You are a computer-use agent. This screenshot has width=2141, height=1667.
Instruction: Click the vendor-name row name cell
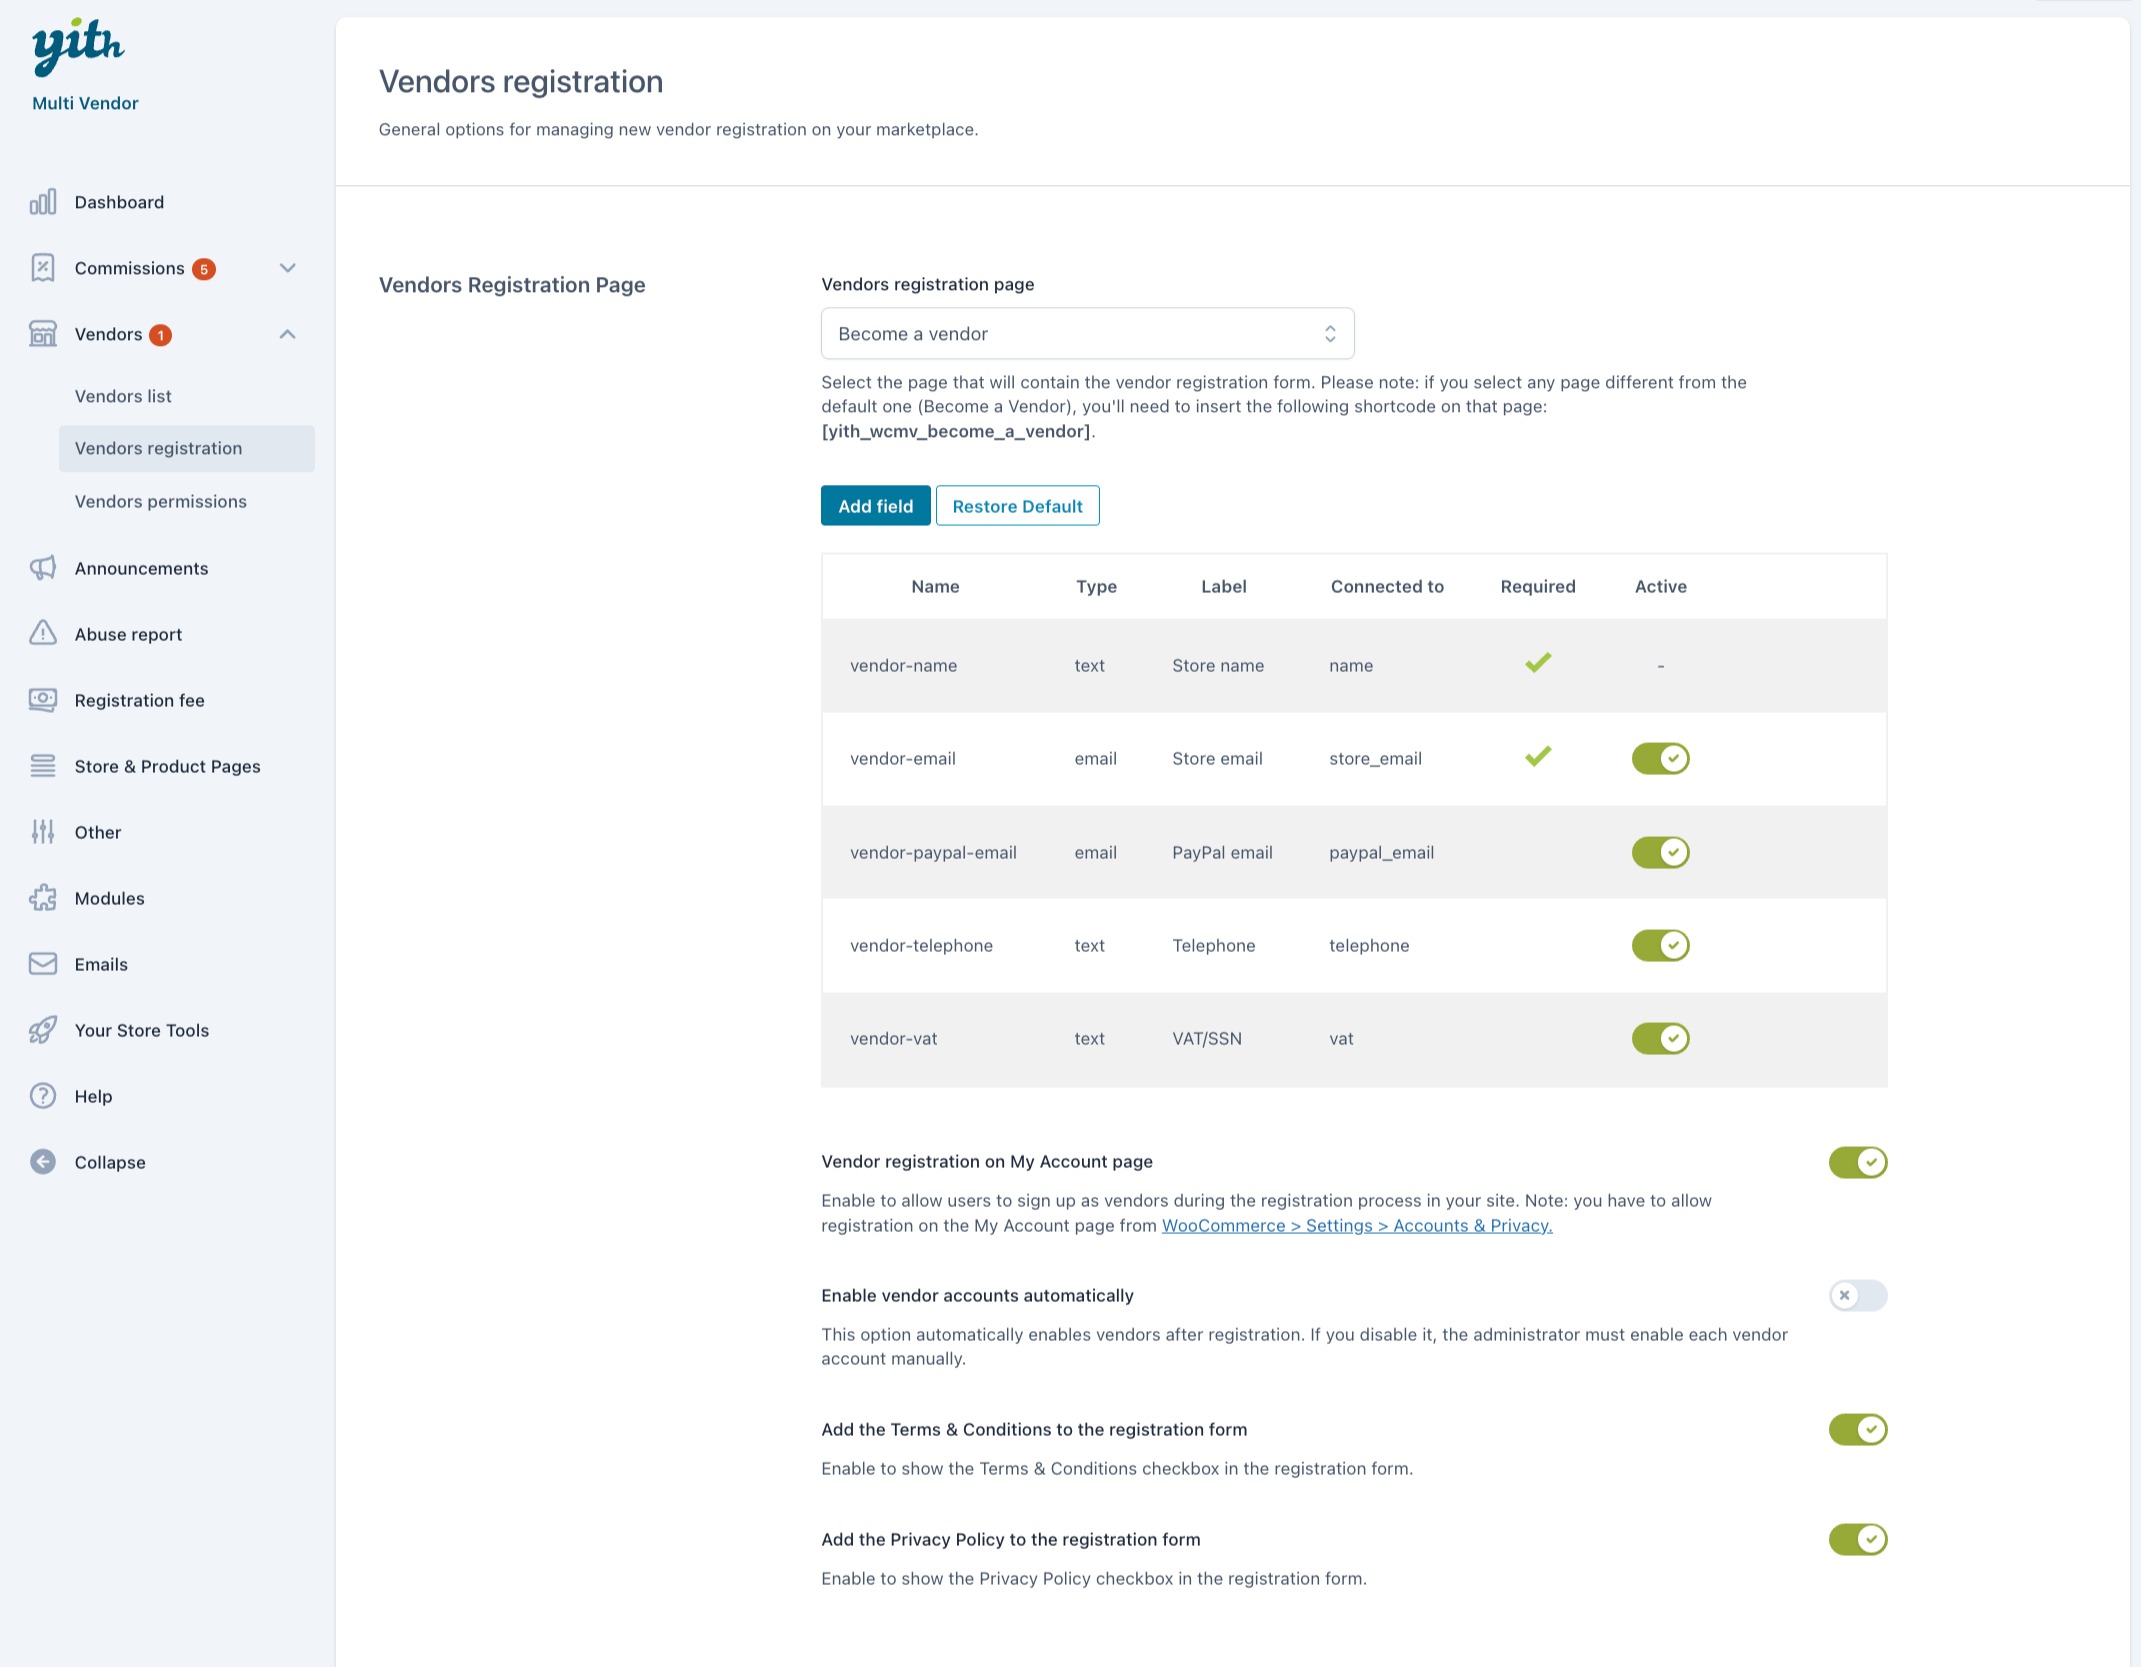pos(903,666)
